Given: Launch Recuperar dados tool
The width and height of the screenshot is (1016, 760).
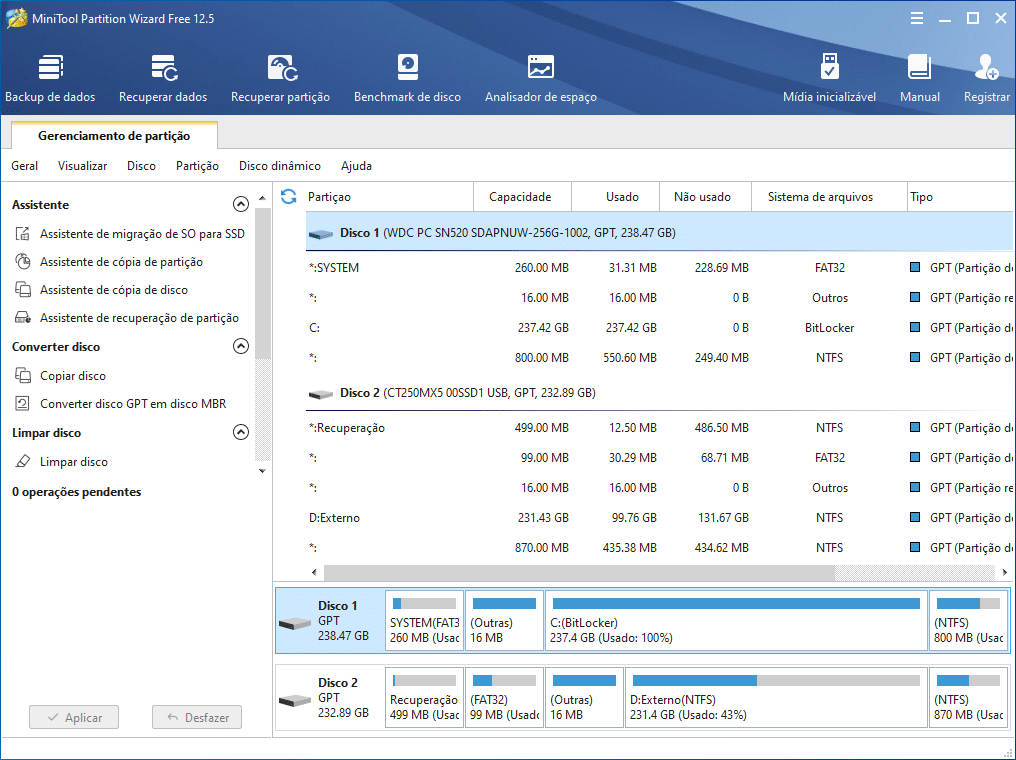Looking at the screenshot, I should tap(163, 79).
